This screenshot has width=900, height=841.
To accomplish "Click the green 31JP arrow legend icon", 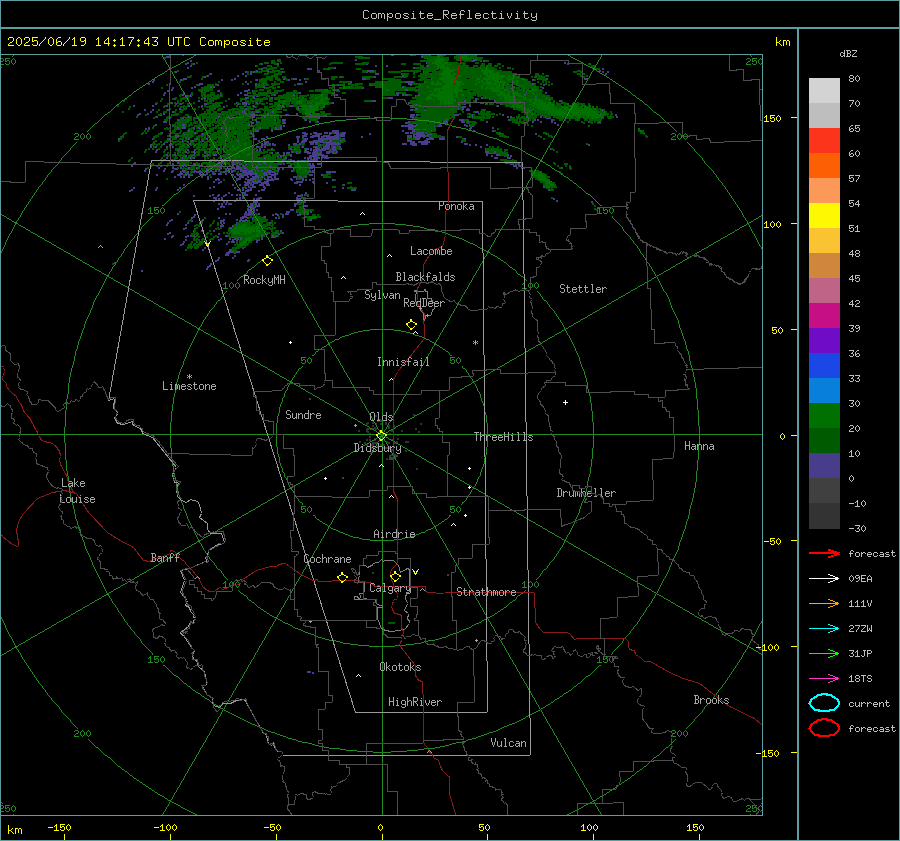I will tap(824, 653).
